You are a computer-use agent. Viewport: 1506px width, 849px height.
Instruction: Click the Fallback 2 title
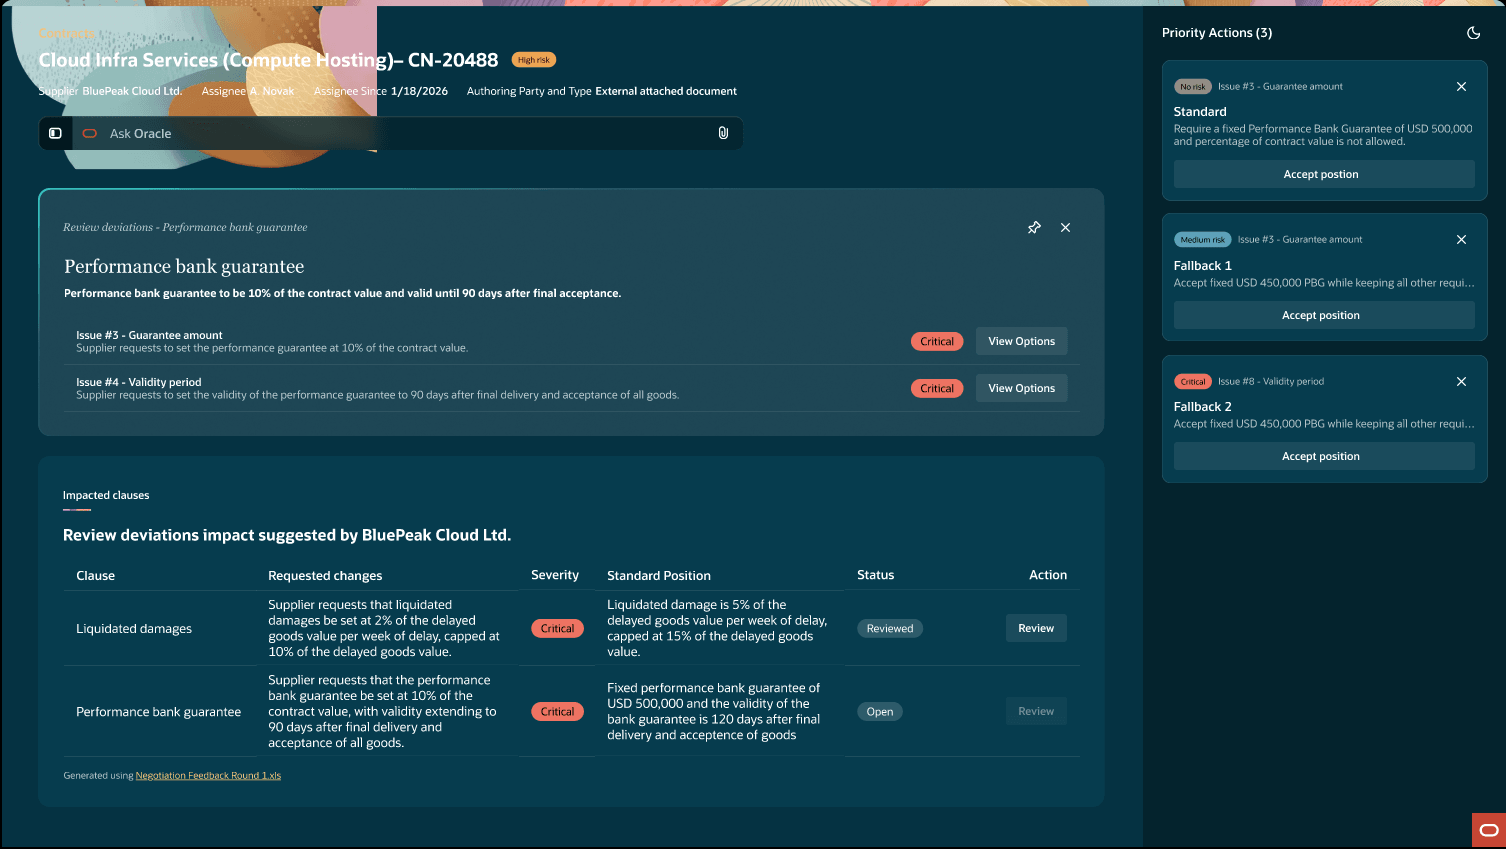pos(1202,407)
